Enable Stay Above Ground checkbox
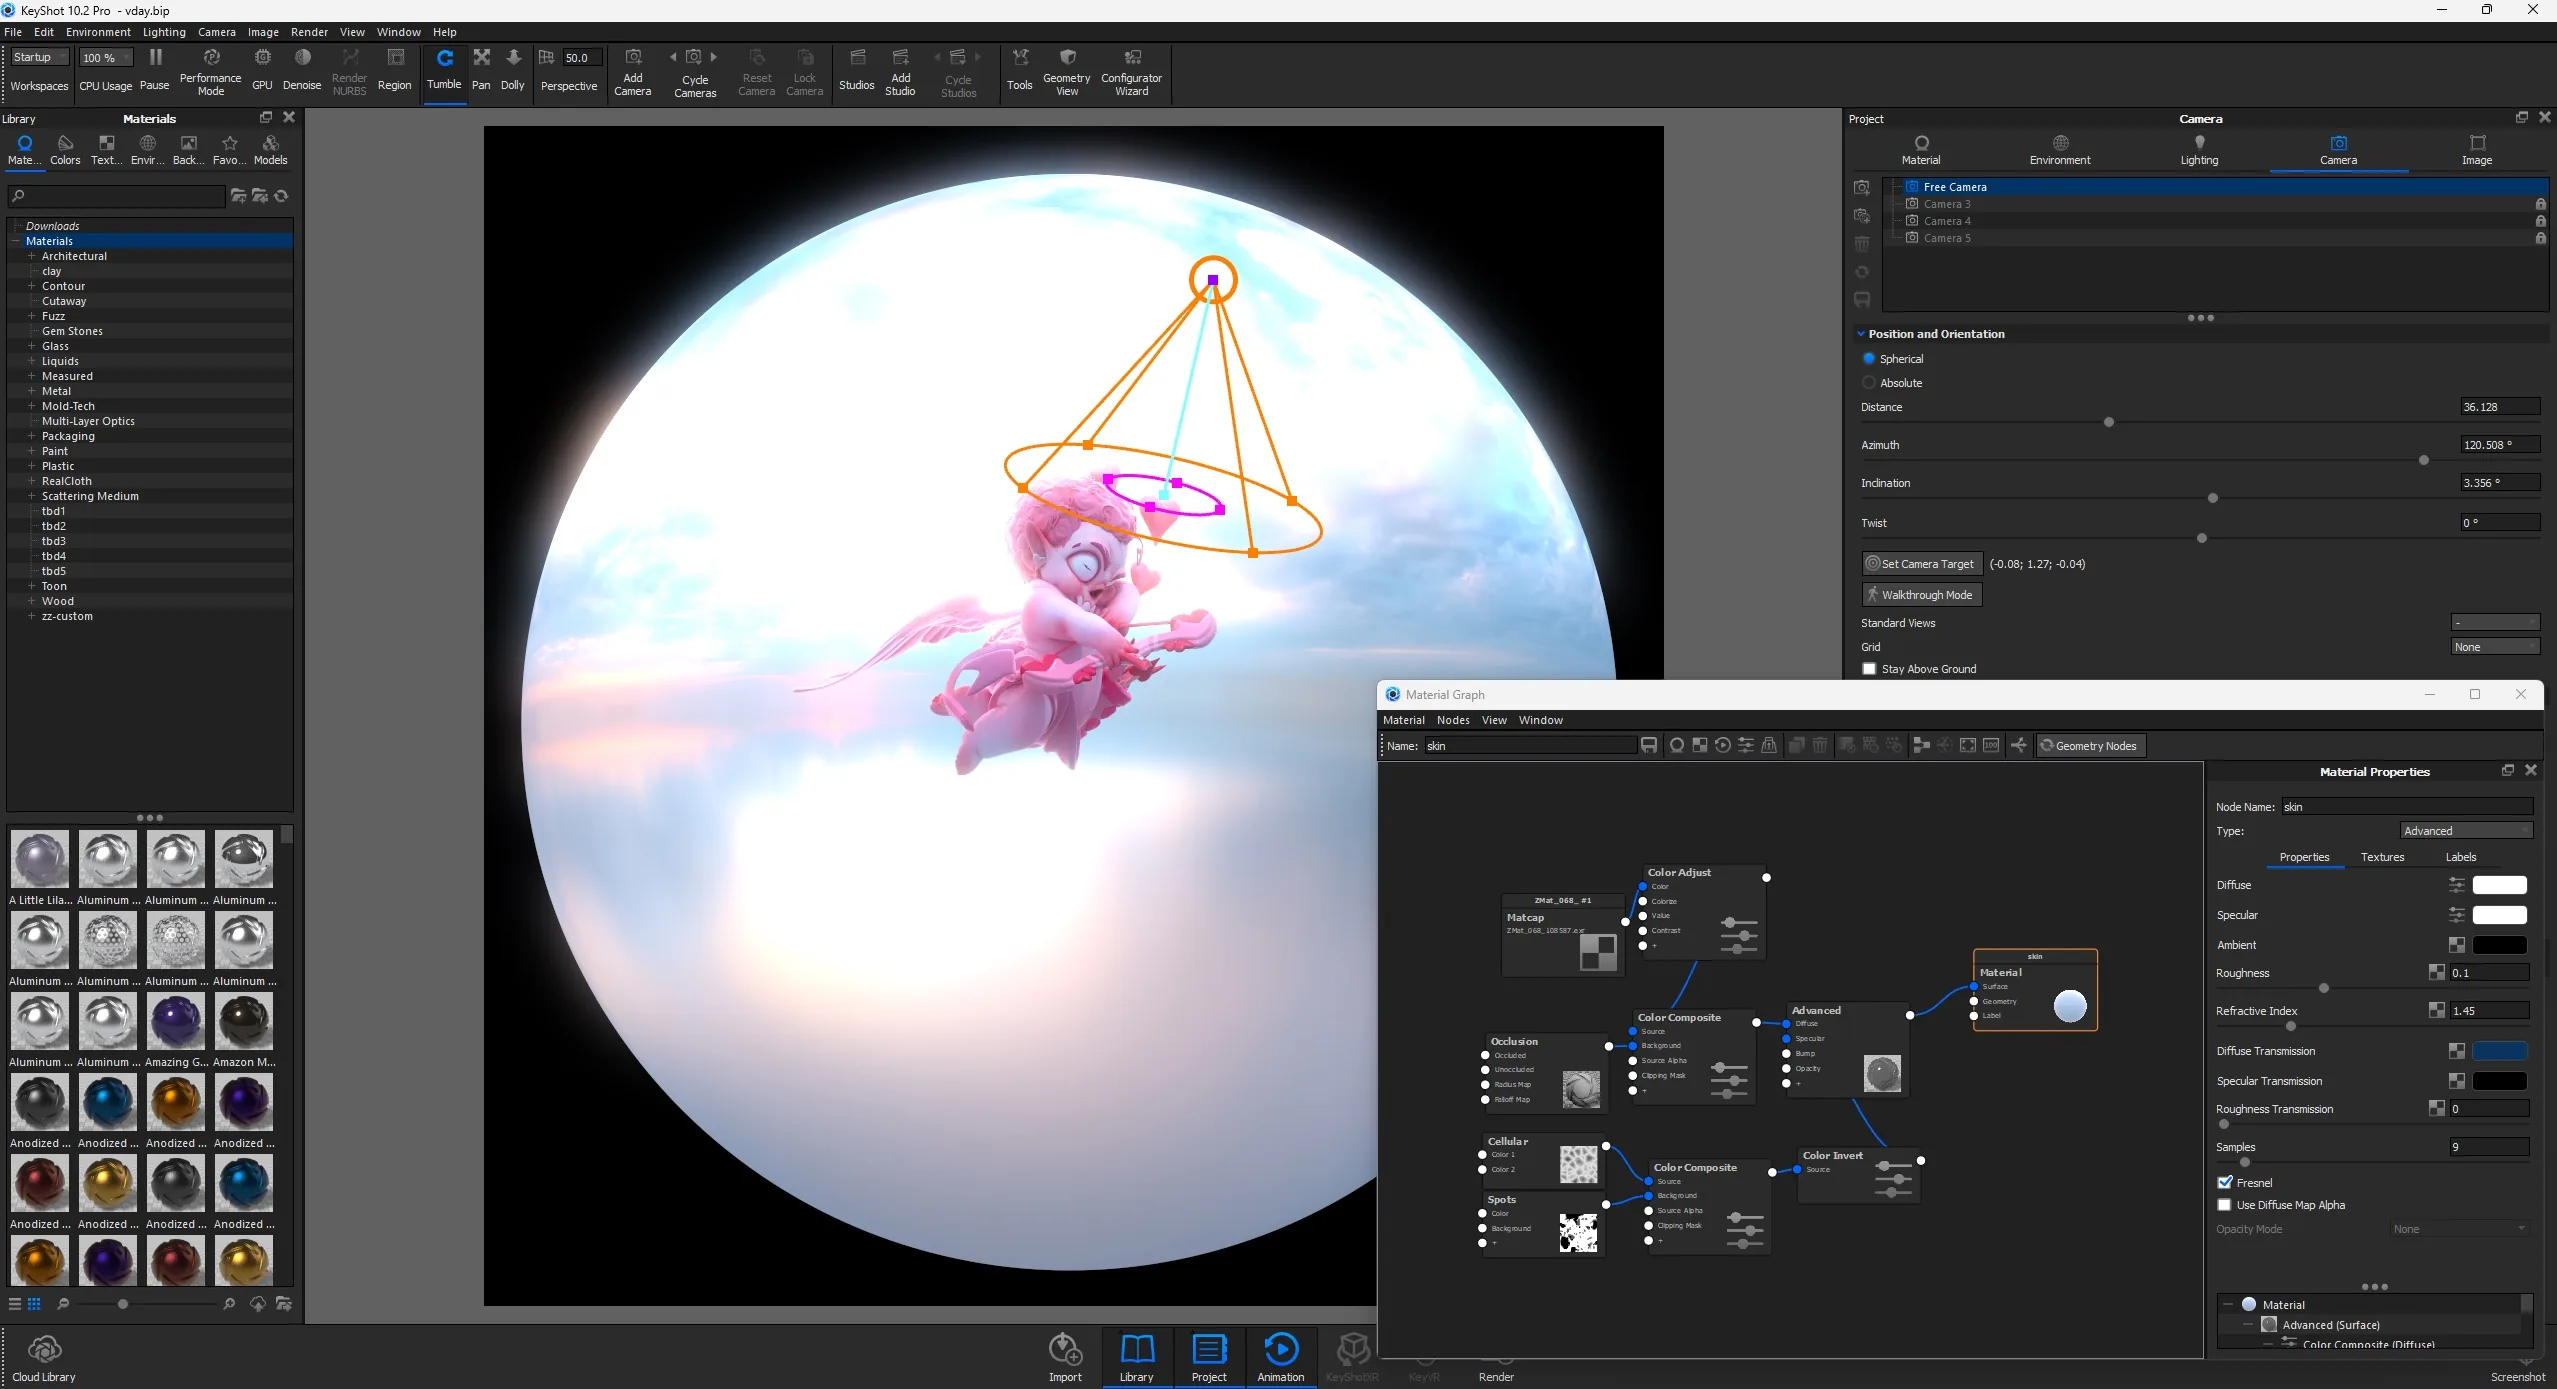 pyautogui.click(x=1869, y=669)
